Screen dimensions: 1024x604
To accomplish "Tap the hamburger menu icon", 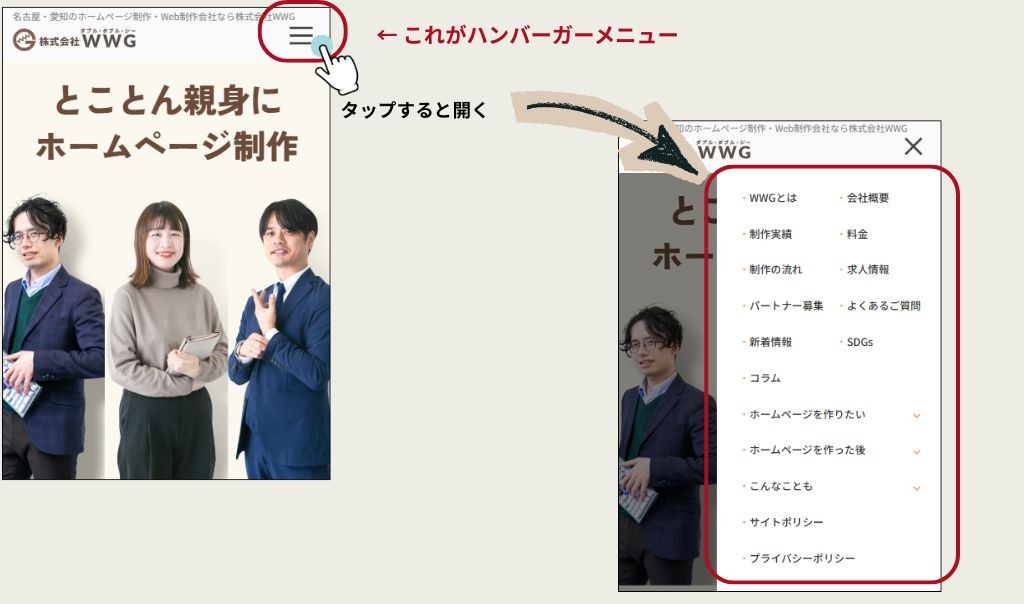I will (x=300, y=37).
